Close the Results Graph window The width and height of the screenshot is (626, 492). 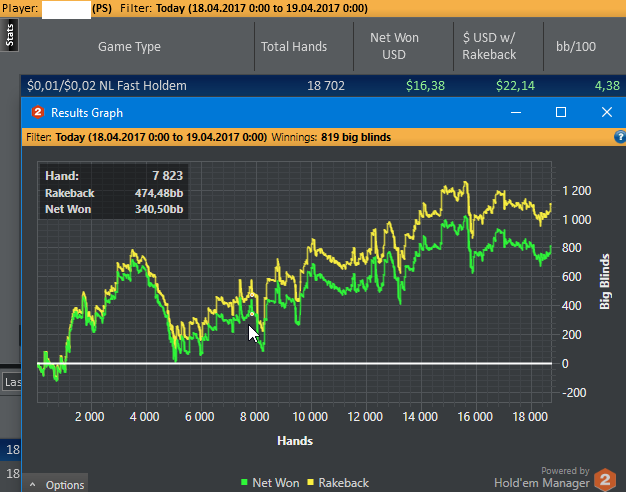pyautogui.click(x=607, y=112)
